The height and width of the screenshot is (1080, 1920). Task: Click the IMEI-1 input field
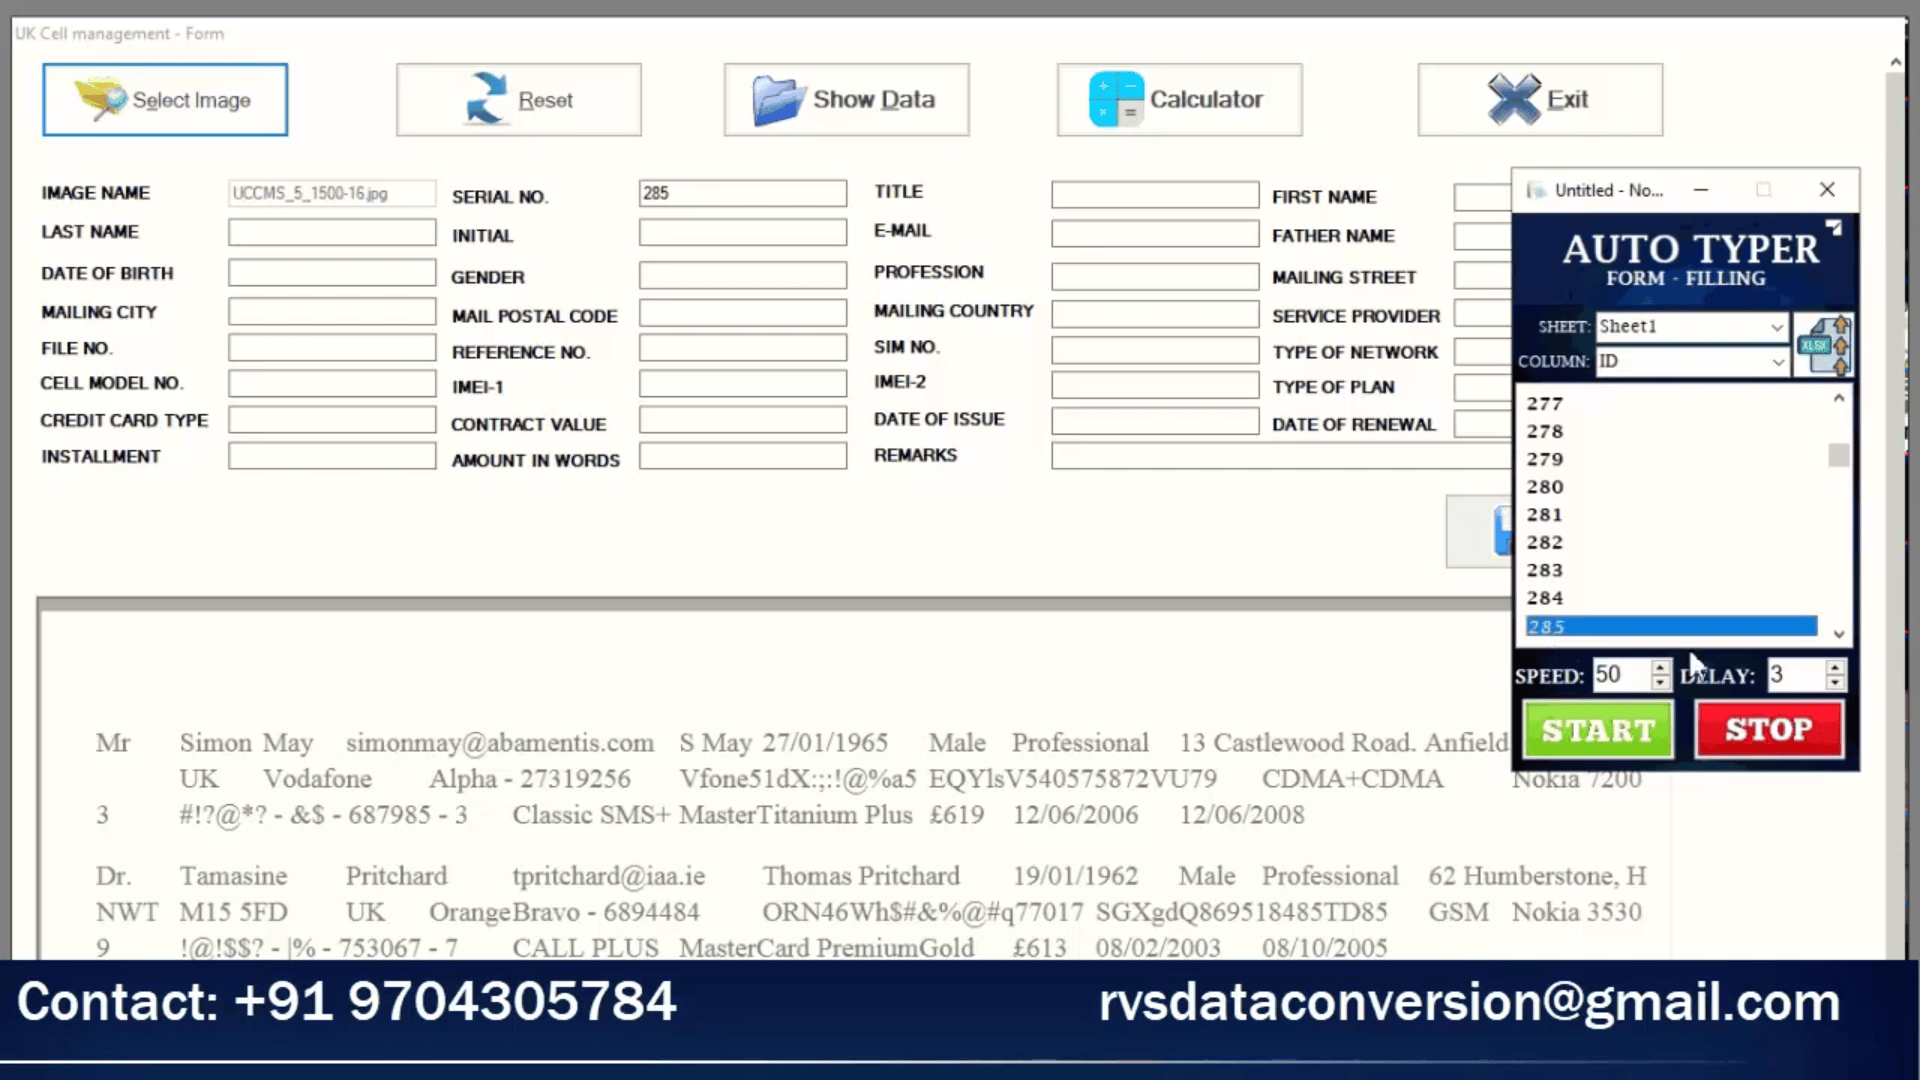tap(743, 384)
